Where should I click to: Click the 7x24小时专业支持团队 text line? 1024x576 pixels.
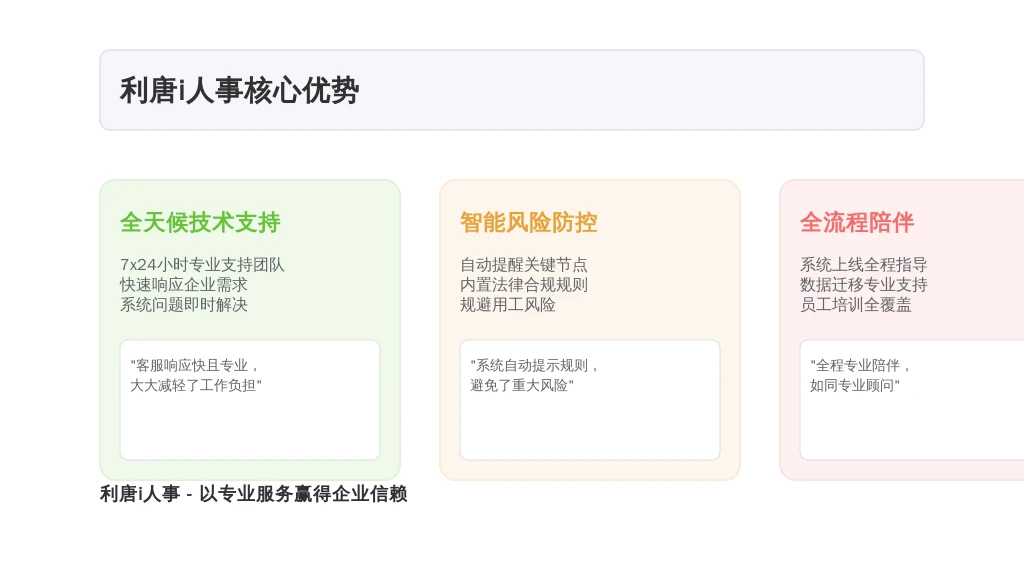(202, 264)
